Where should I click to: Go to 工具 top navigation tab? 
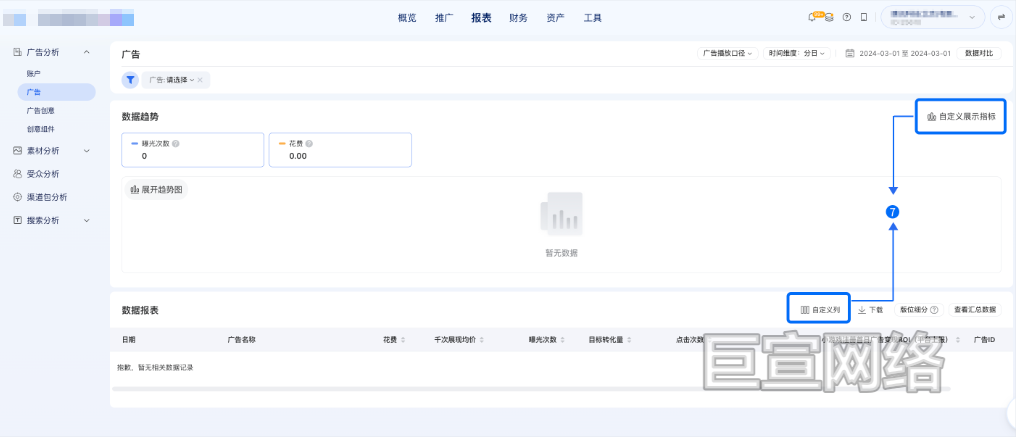pyautogui.click(x=593, y=18)
